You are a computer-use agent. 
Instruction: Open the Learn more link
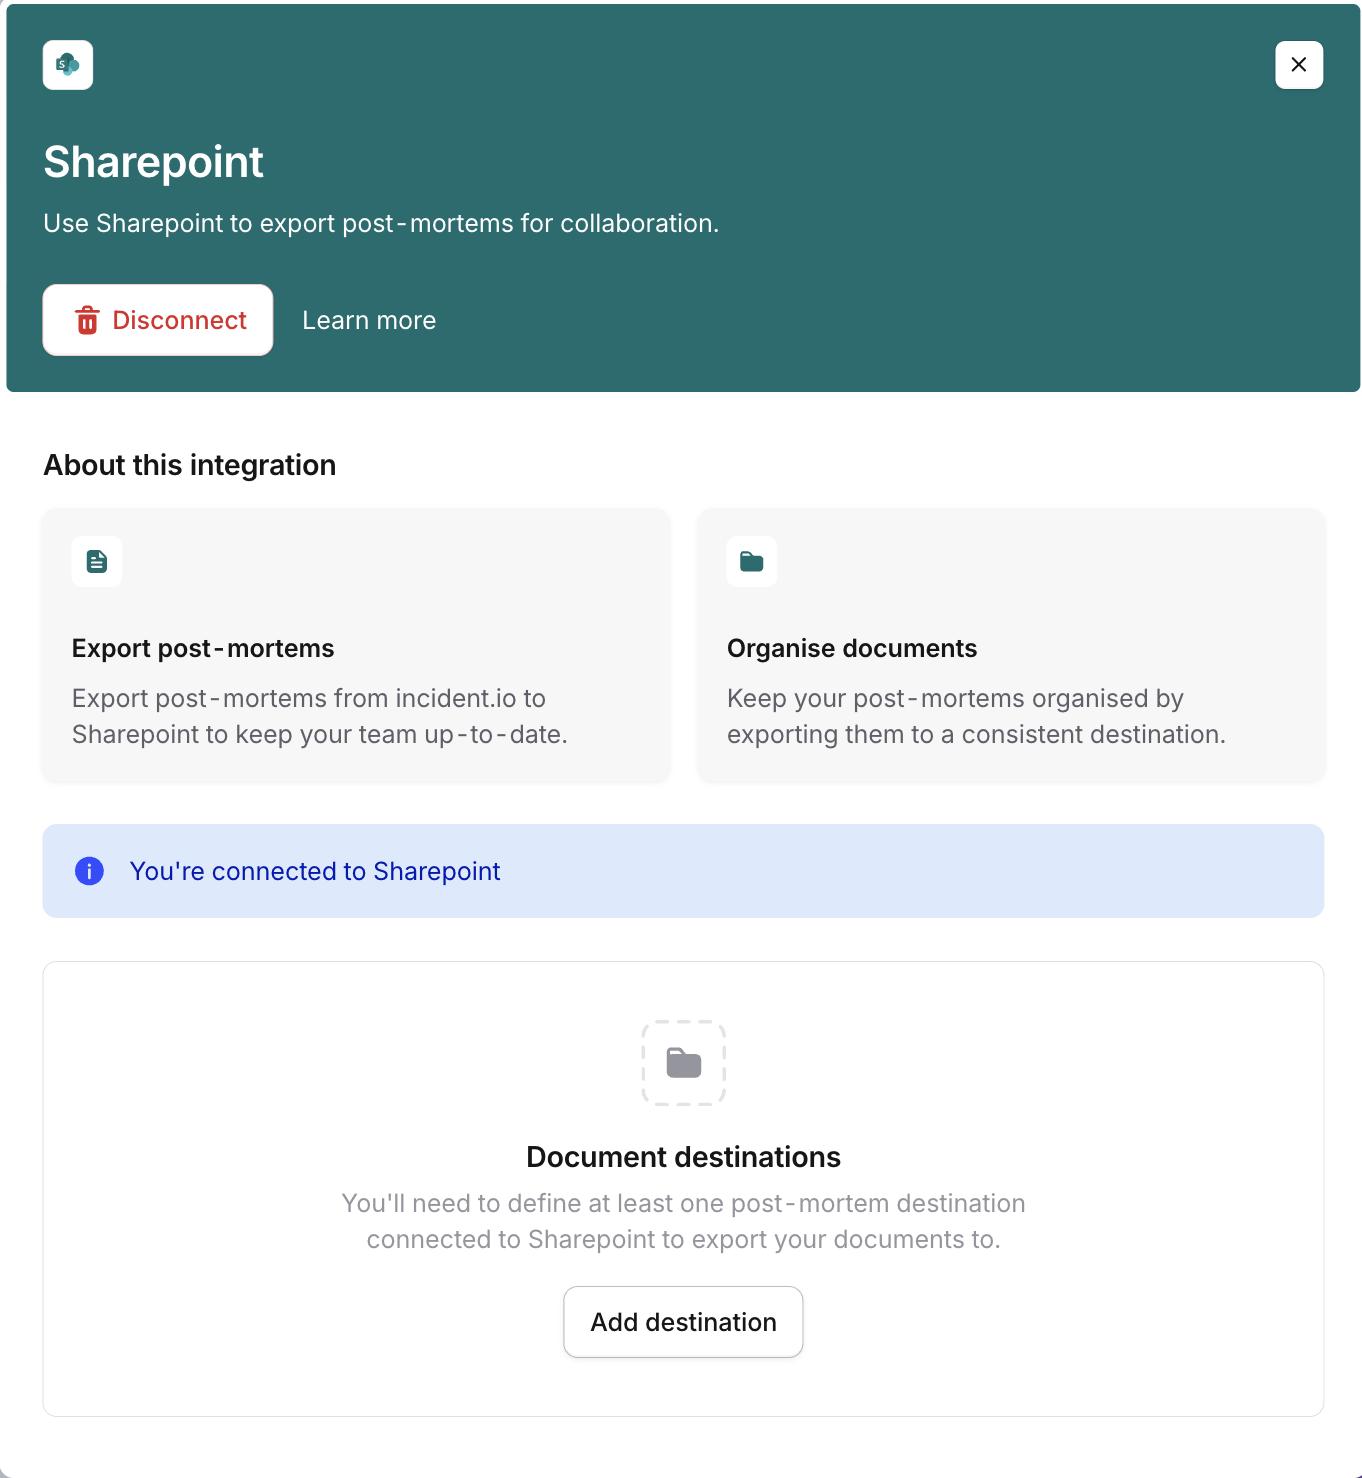(x=369, y=320)
